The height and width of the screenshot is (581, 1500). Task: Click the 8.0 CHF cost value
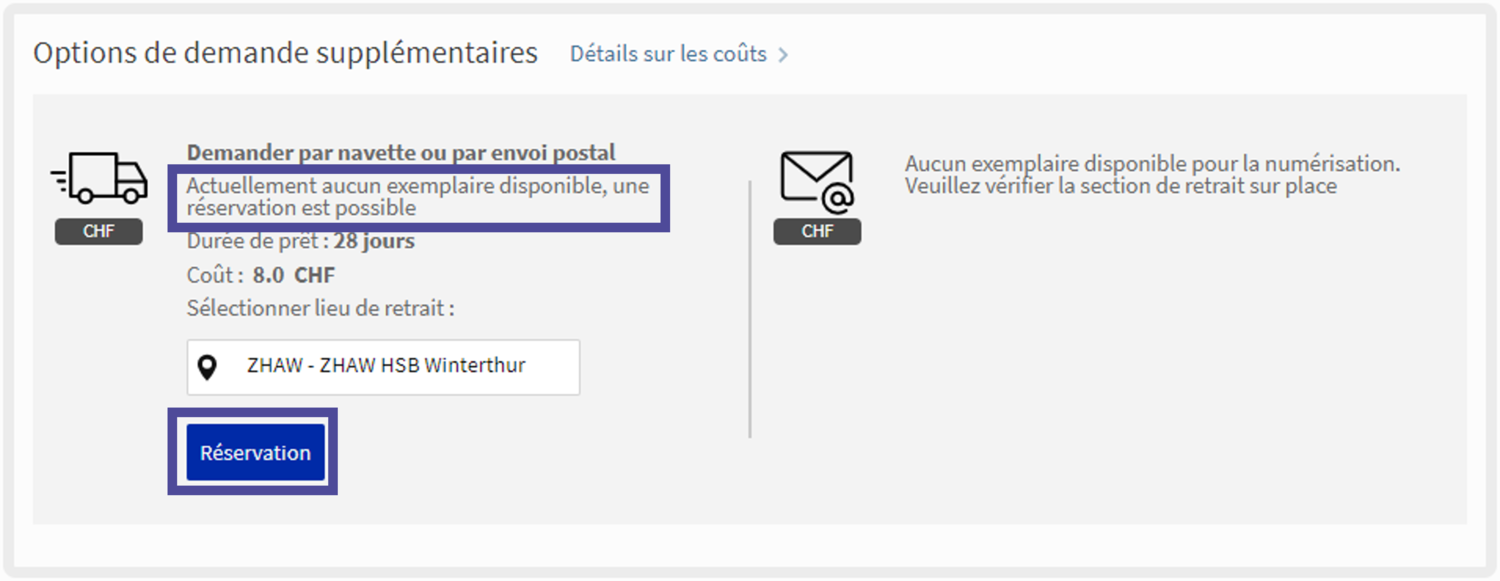(x=294, y=275)
